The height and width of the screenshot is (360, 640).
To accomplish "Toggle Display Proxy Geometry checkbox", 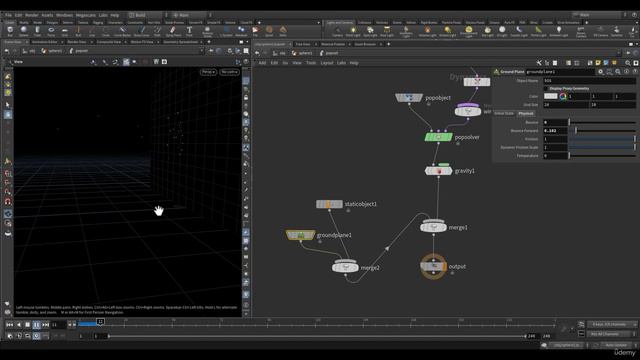I will (546, 89).
